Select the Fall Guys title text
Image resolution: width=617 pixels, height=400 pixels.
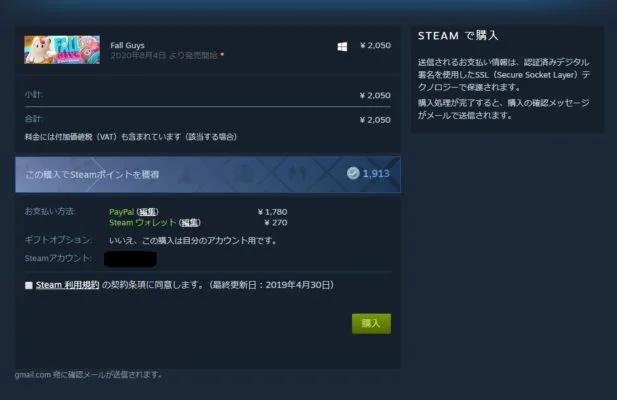pos(127,45)
